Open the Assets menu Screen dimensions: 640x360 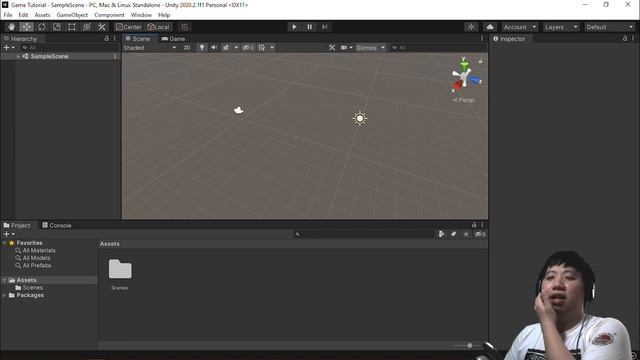point(42,15)
